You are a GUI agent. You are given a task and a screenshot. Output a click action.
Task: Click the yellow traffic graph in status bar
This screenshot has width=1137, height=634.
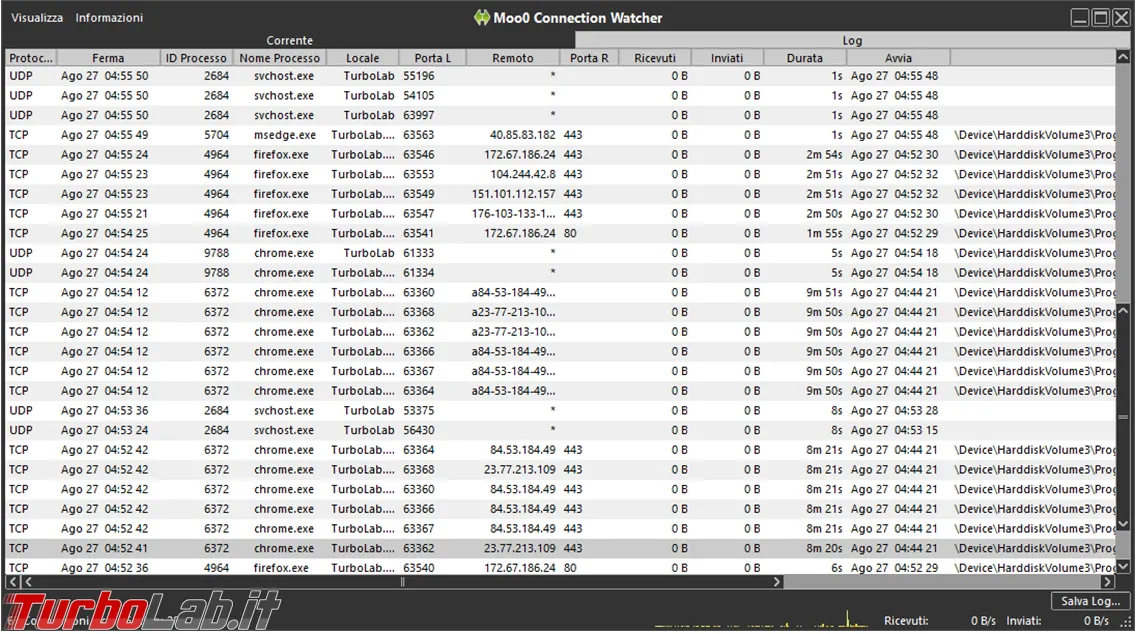(x=761, y=619)
